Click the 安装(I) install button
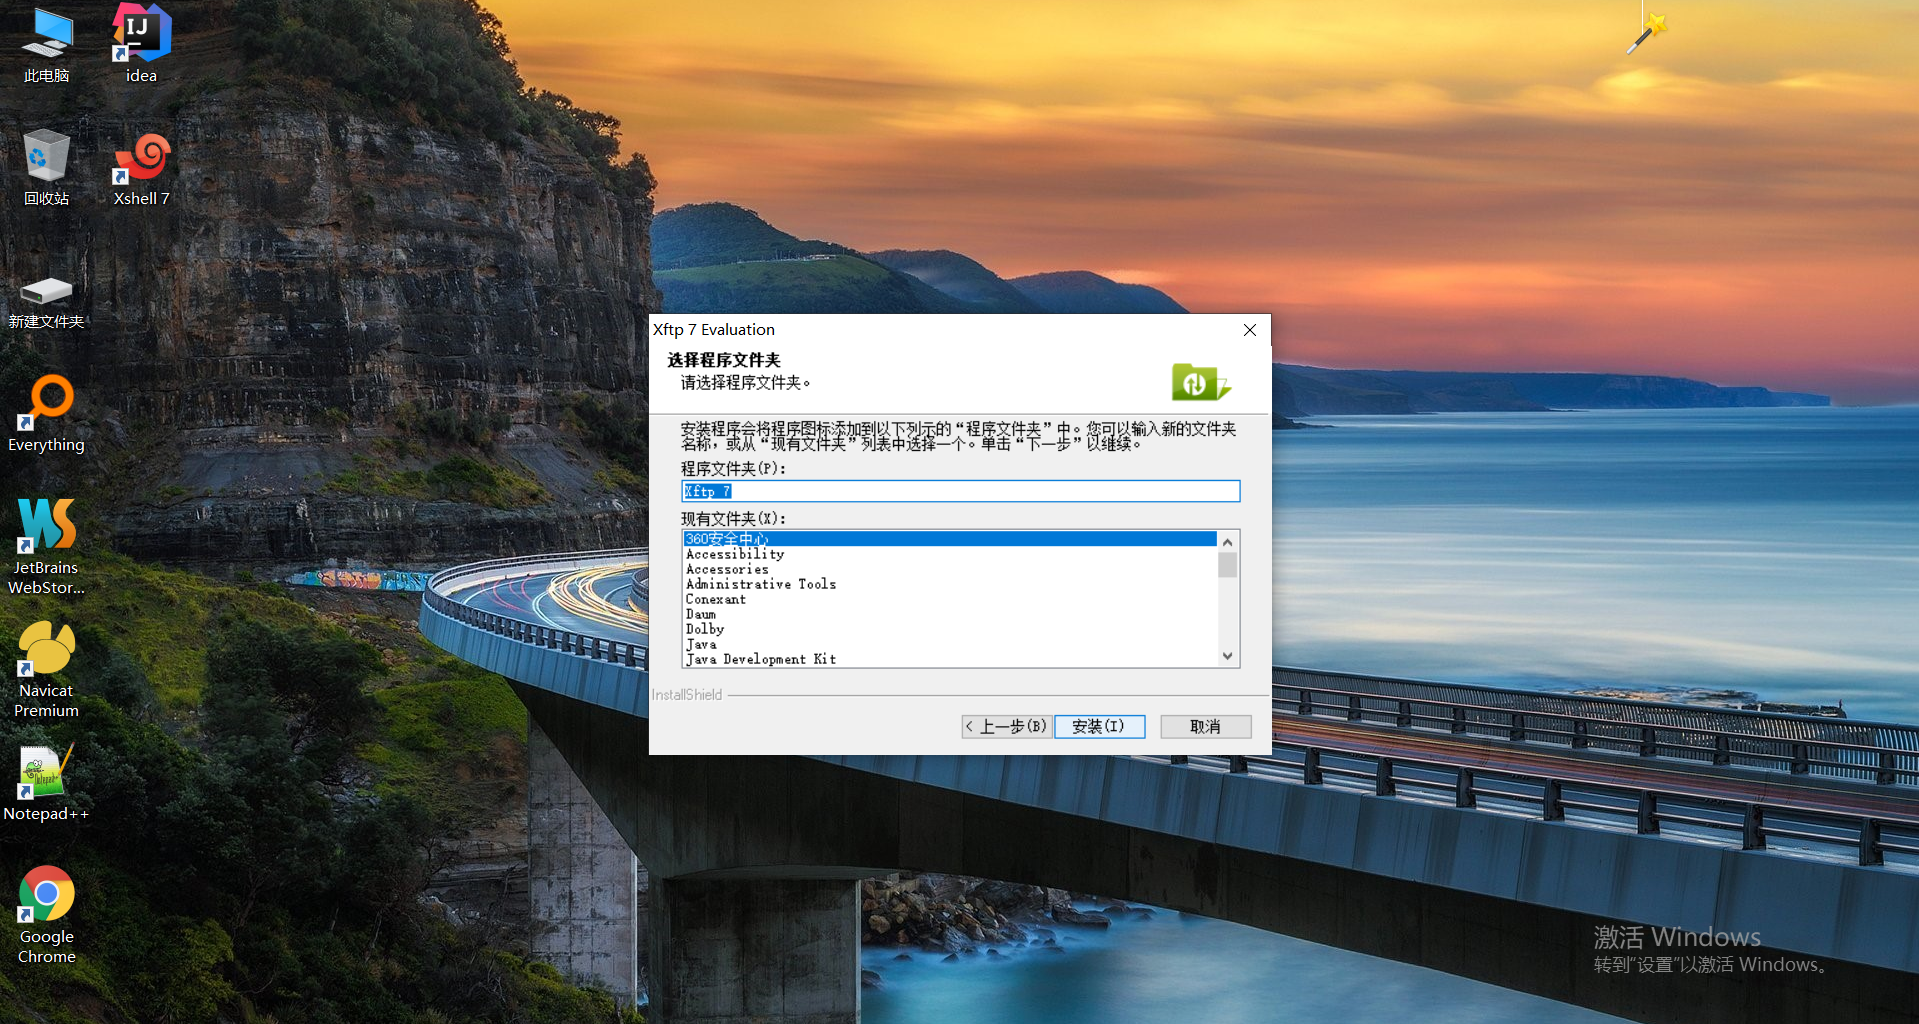 [1099, 727]
